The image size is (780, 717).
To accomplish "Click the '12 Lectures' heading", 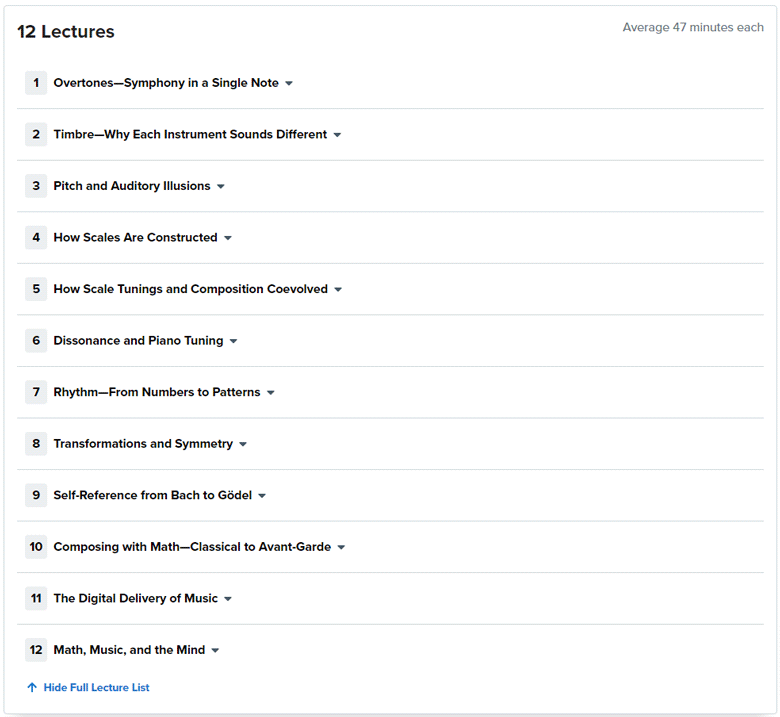I will pos(66,31).
